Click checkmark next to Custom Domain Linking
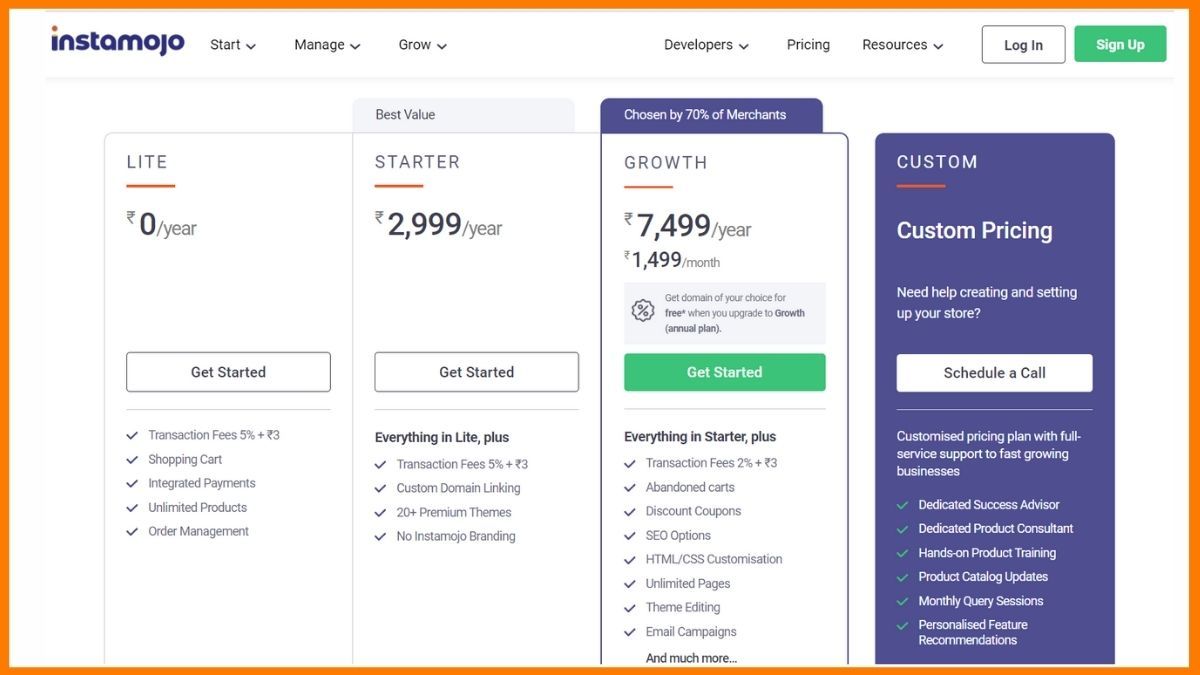 click(x=380, y=489)
